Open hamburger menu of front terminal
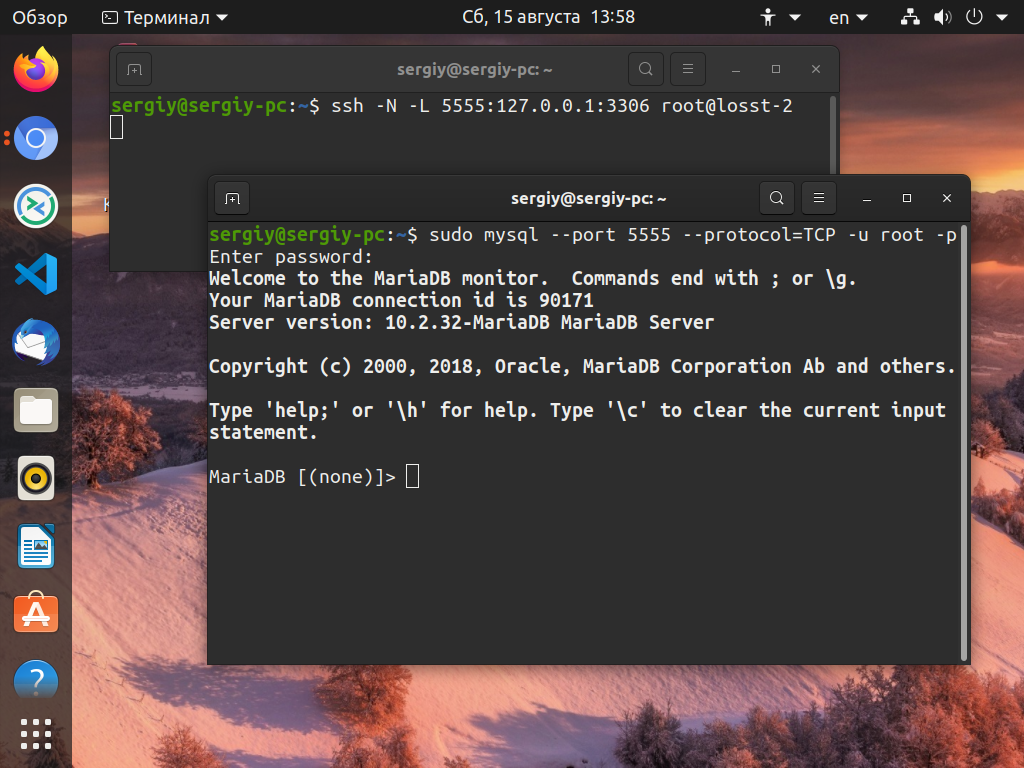The width and height of the screenshot is (1024, 768). (818, 198)
